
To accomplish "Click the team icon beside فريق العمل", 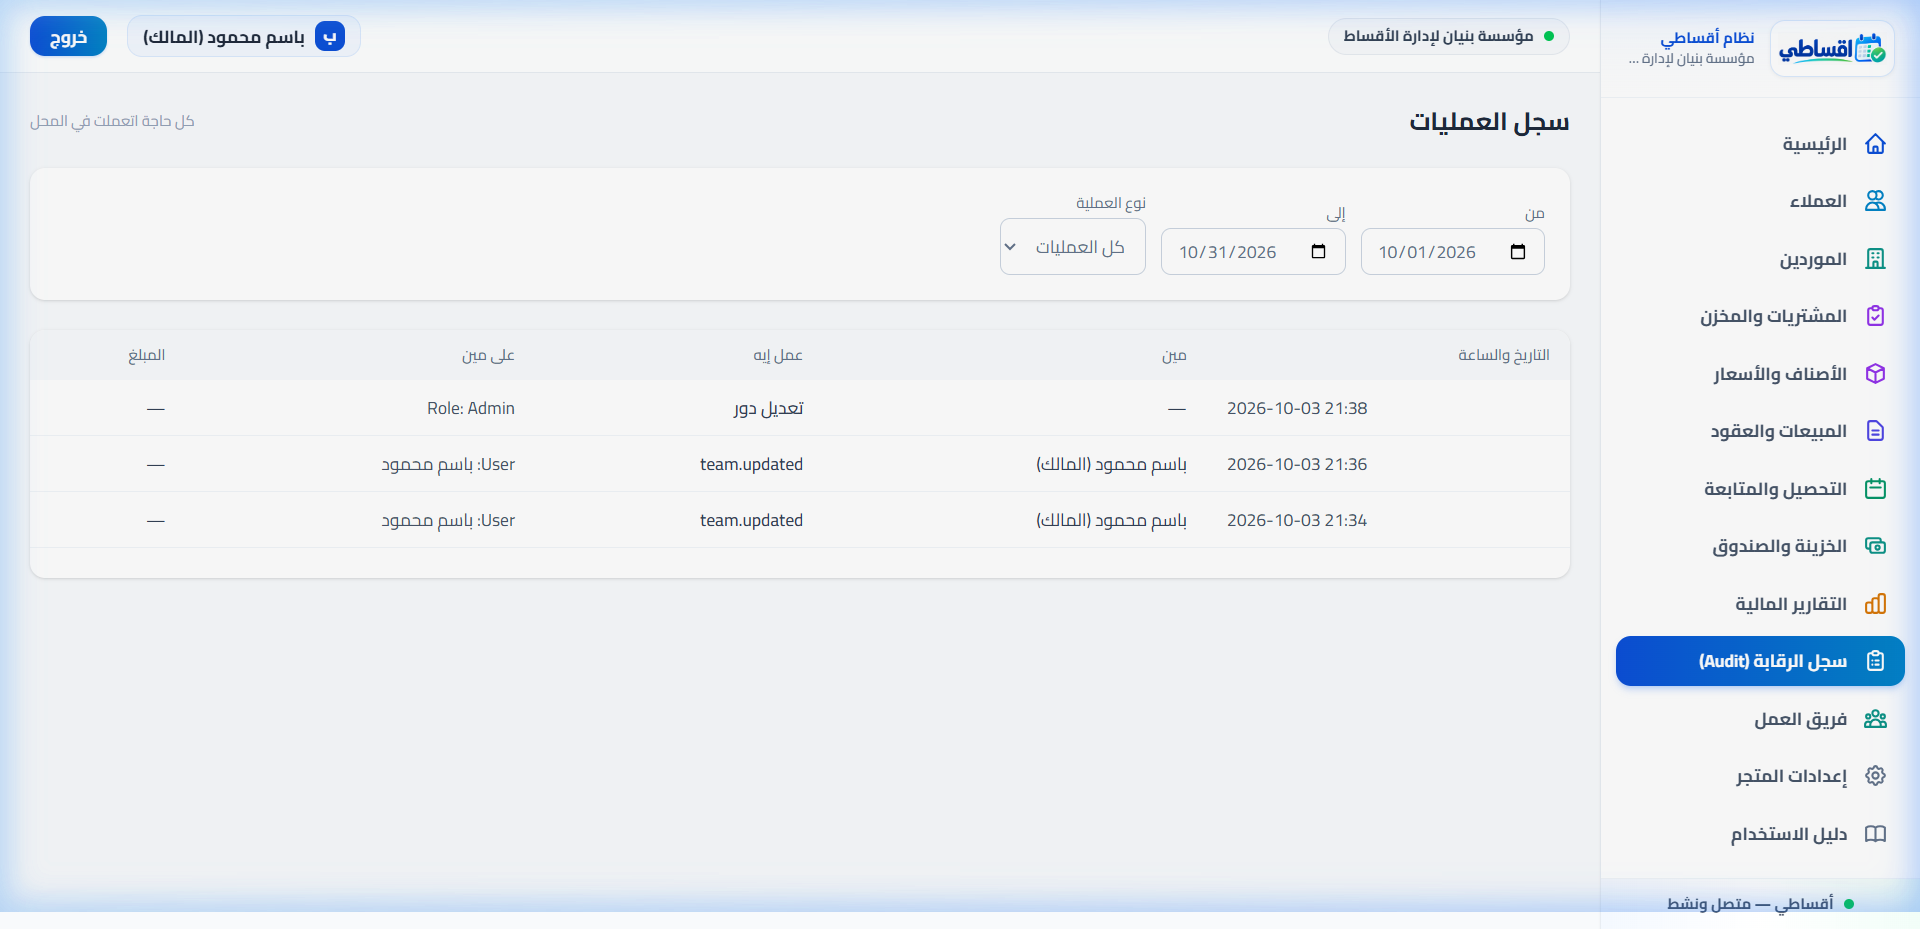I will tap(1875, 719).
